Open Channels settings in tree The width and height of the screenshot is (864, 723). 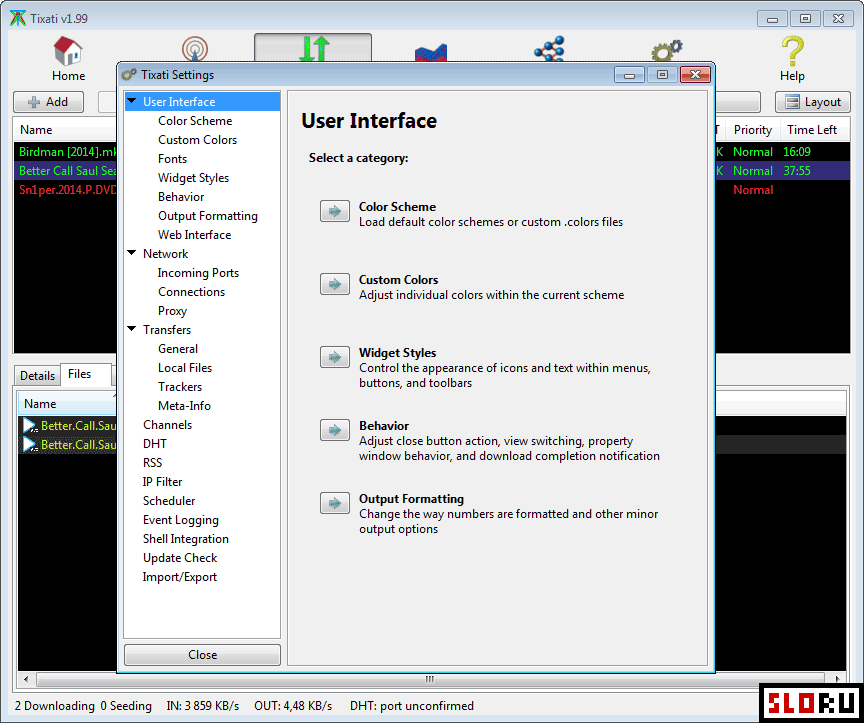[x=168, y=425]
